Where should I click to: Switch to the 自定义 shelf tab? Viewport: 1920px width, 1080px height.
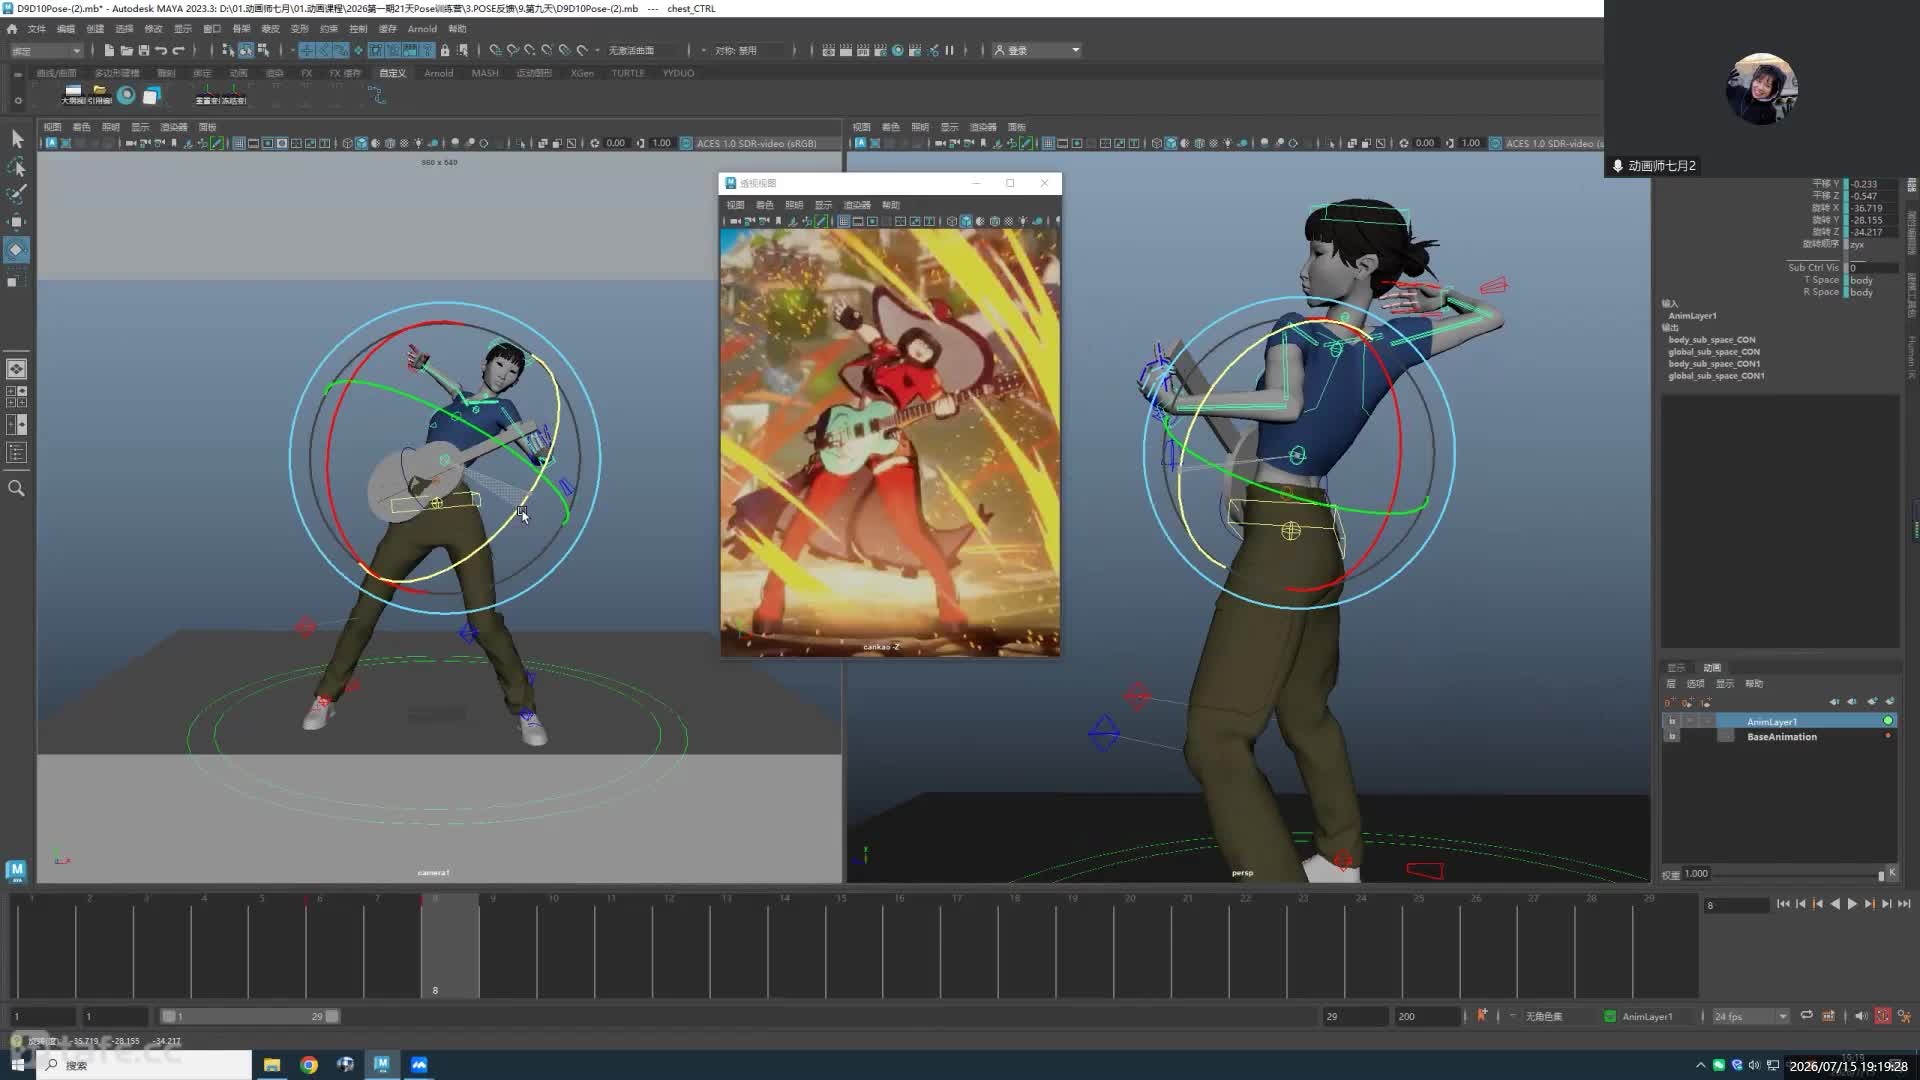click(392, 73)
